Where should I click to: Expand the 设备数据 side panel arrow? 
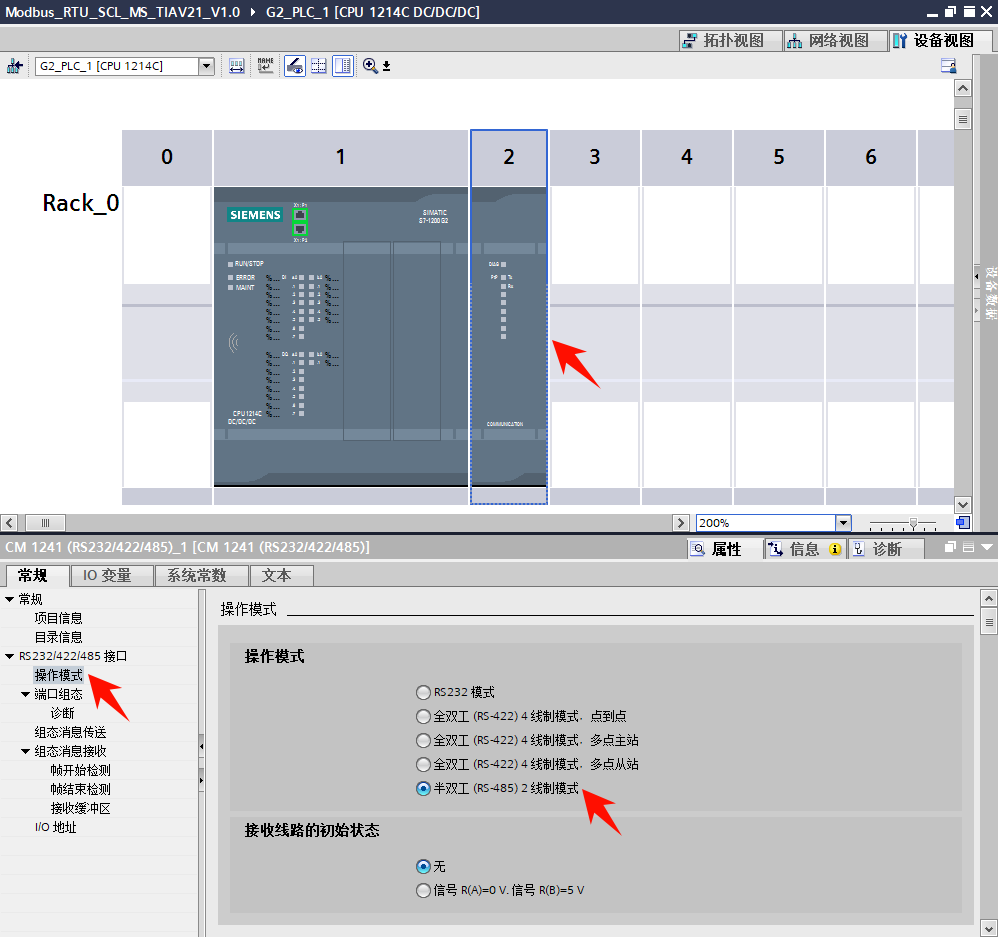click(977, 276)
